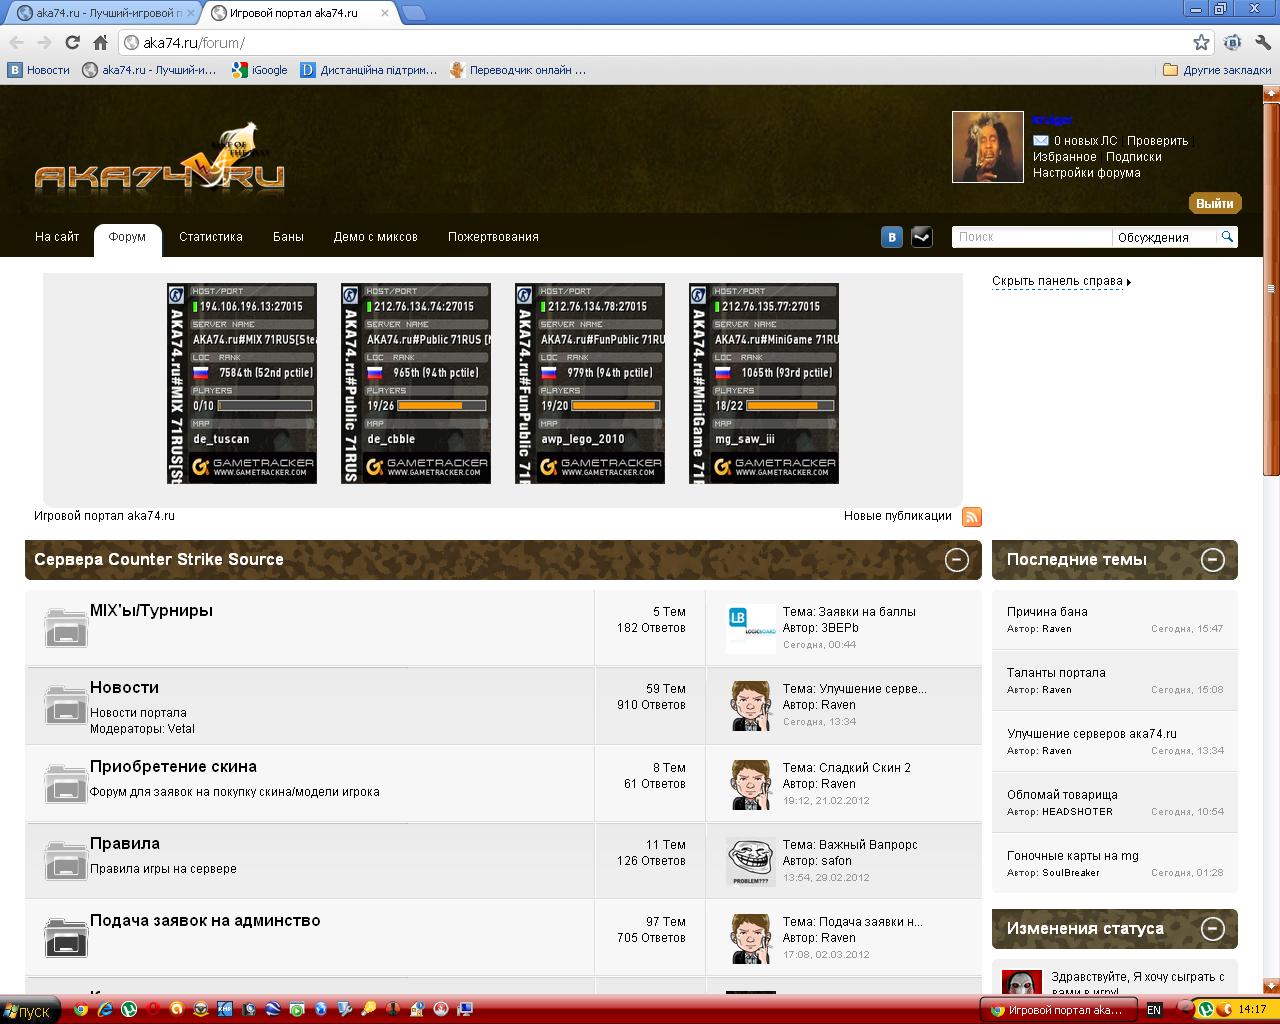Viewport: 1280px width, 1024px height.
Task: Collapse the Сервера Counter Strike Source category
Action: pos(956,559)
